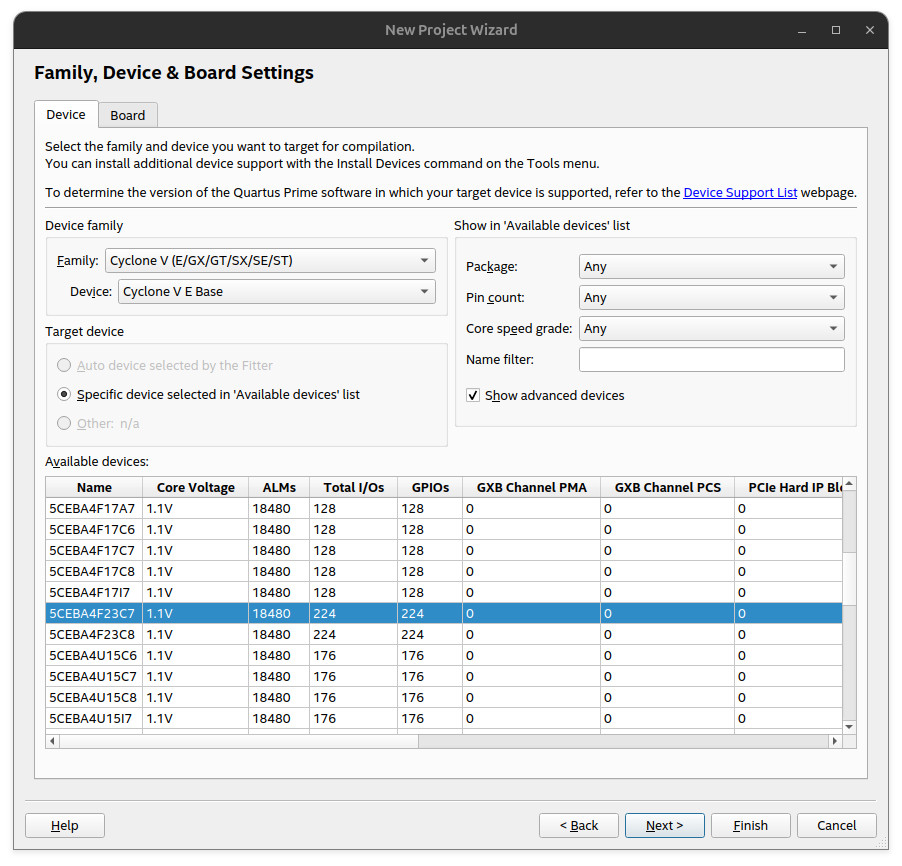Expand the Device dropdown
902x866 pixels.
click(276, 292)
